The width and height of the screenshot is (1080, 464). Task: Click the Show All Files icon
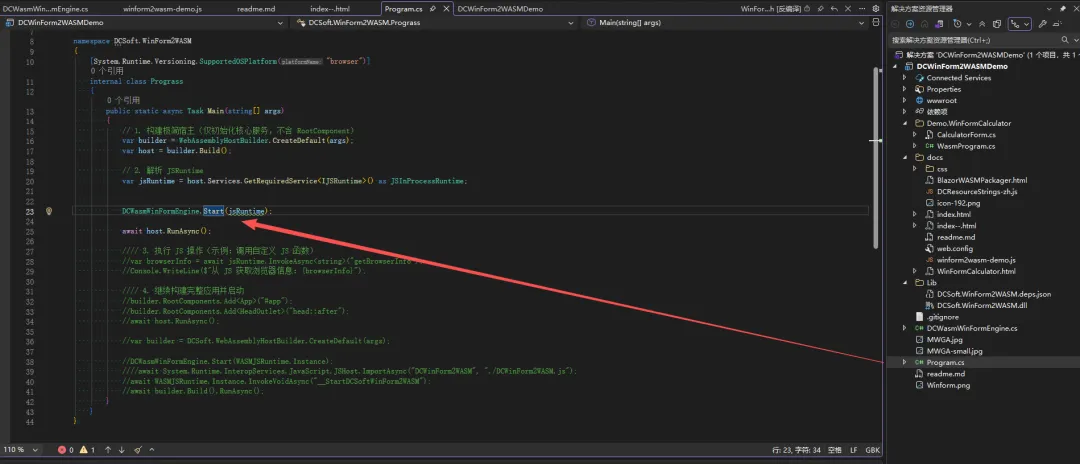coord(997,23)
